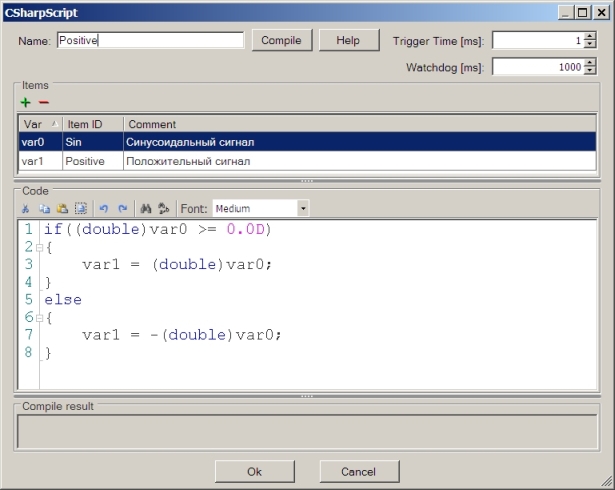Cancel the script dialog
This screenshot has height=490, width=615.
click(359, 472)
